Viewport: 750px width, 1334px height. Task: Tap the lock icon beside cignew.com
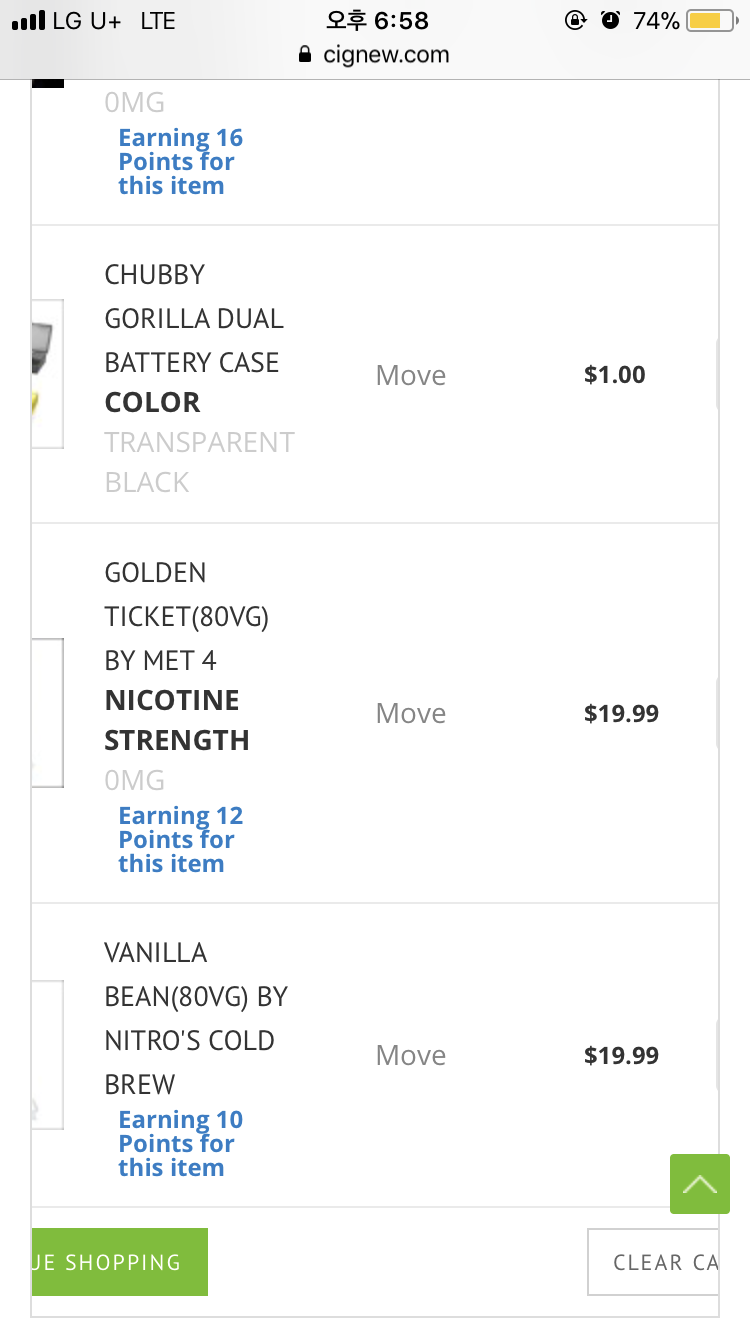306,55
